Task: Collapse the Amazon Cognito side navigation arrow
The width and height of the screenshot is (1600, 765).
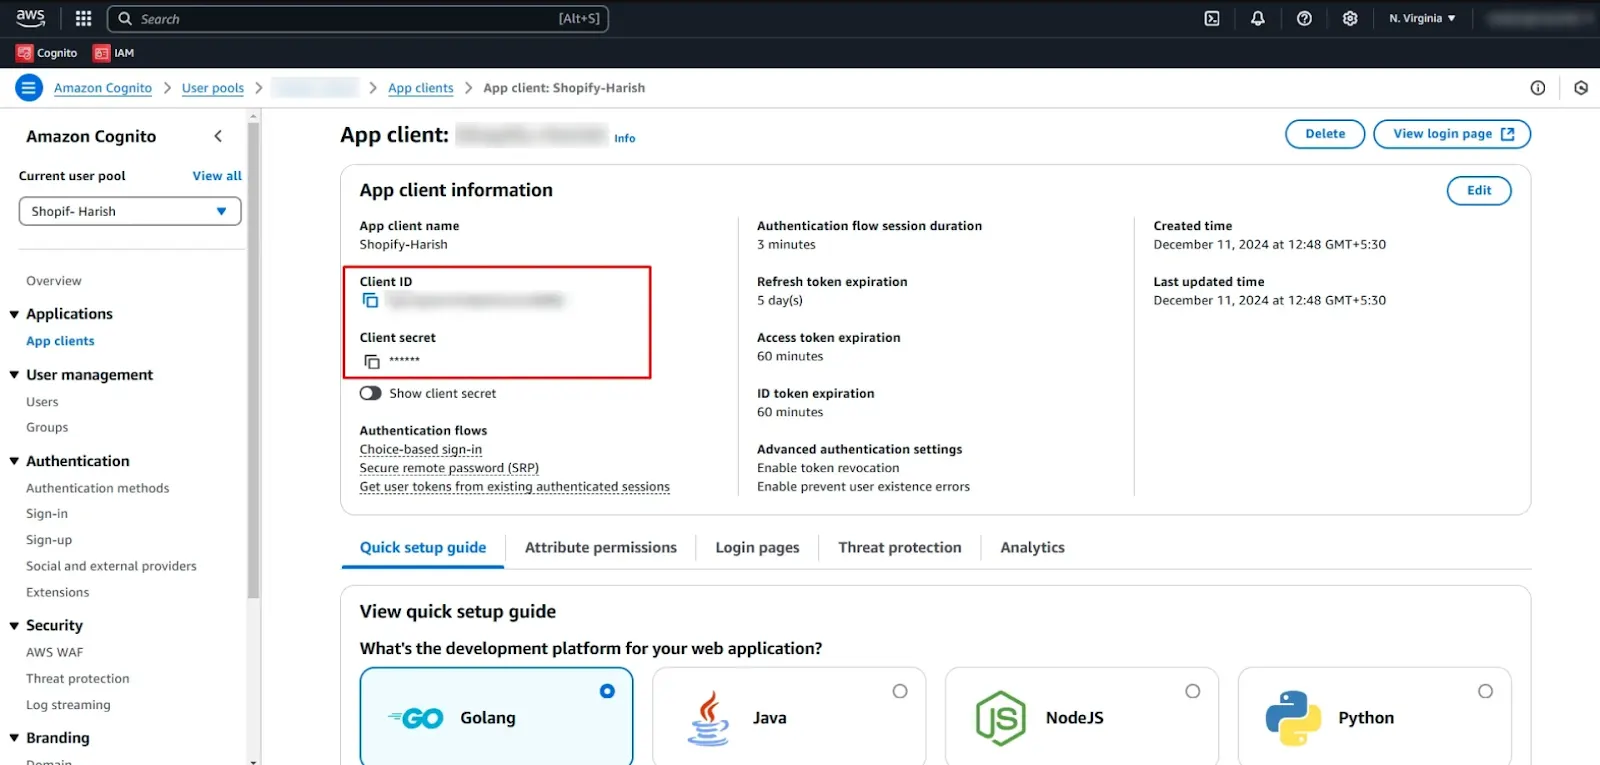Action: click(x=218, y=136)
